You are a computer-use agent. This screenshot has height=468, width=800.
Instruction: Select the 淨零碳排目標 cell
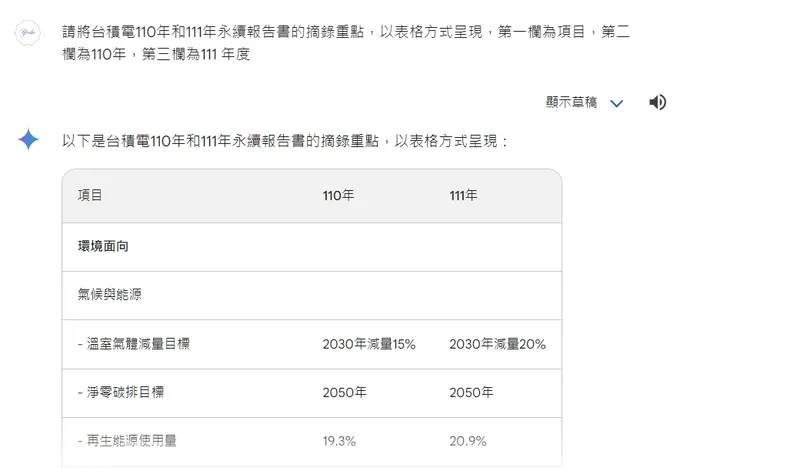121,392
